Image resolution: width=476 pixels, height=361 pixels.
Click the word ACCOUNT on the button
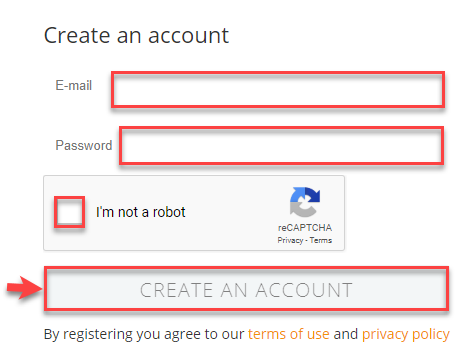(x=304, y=290)
